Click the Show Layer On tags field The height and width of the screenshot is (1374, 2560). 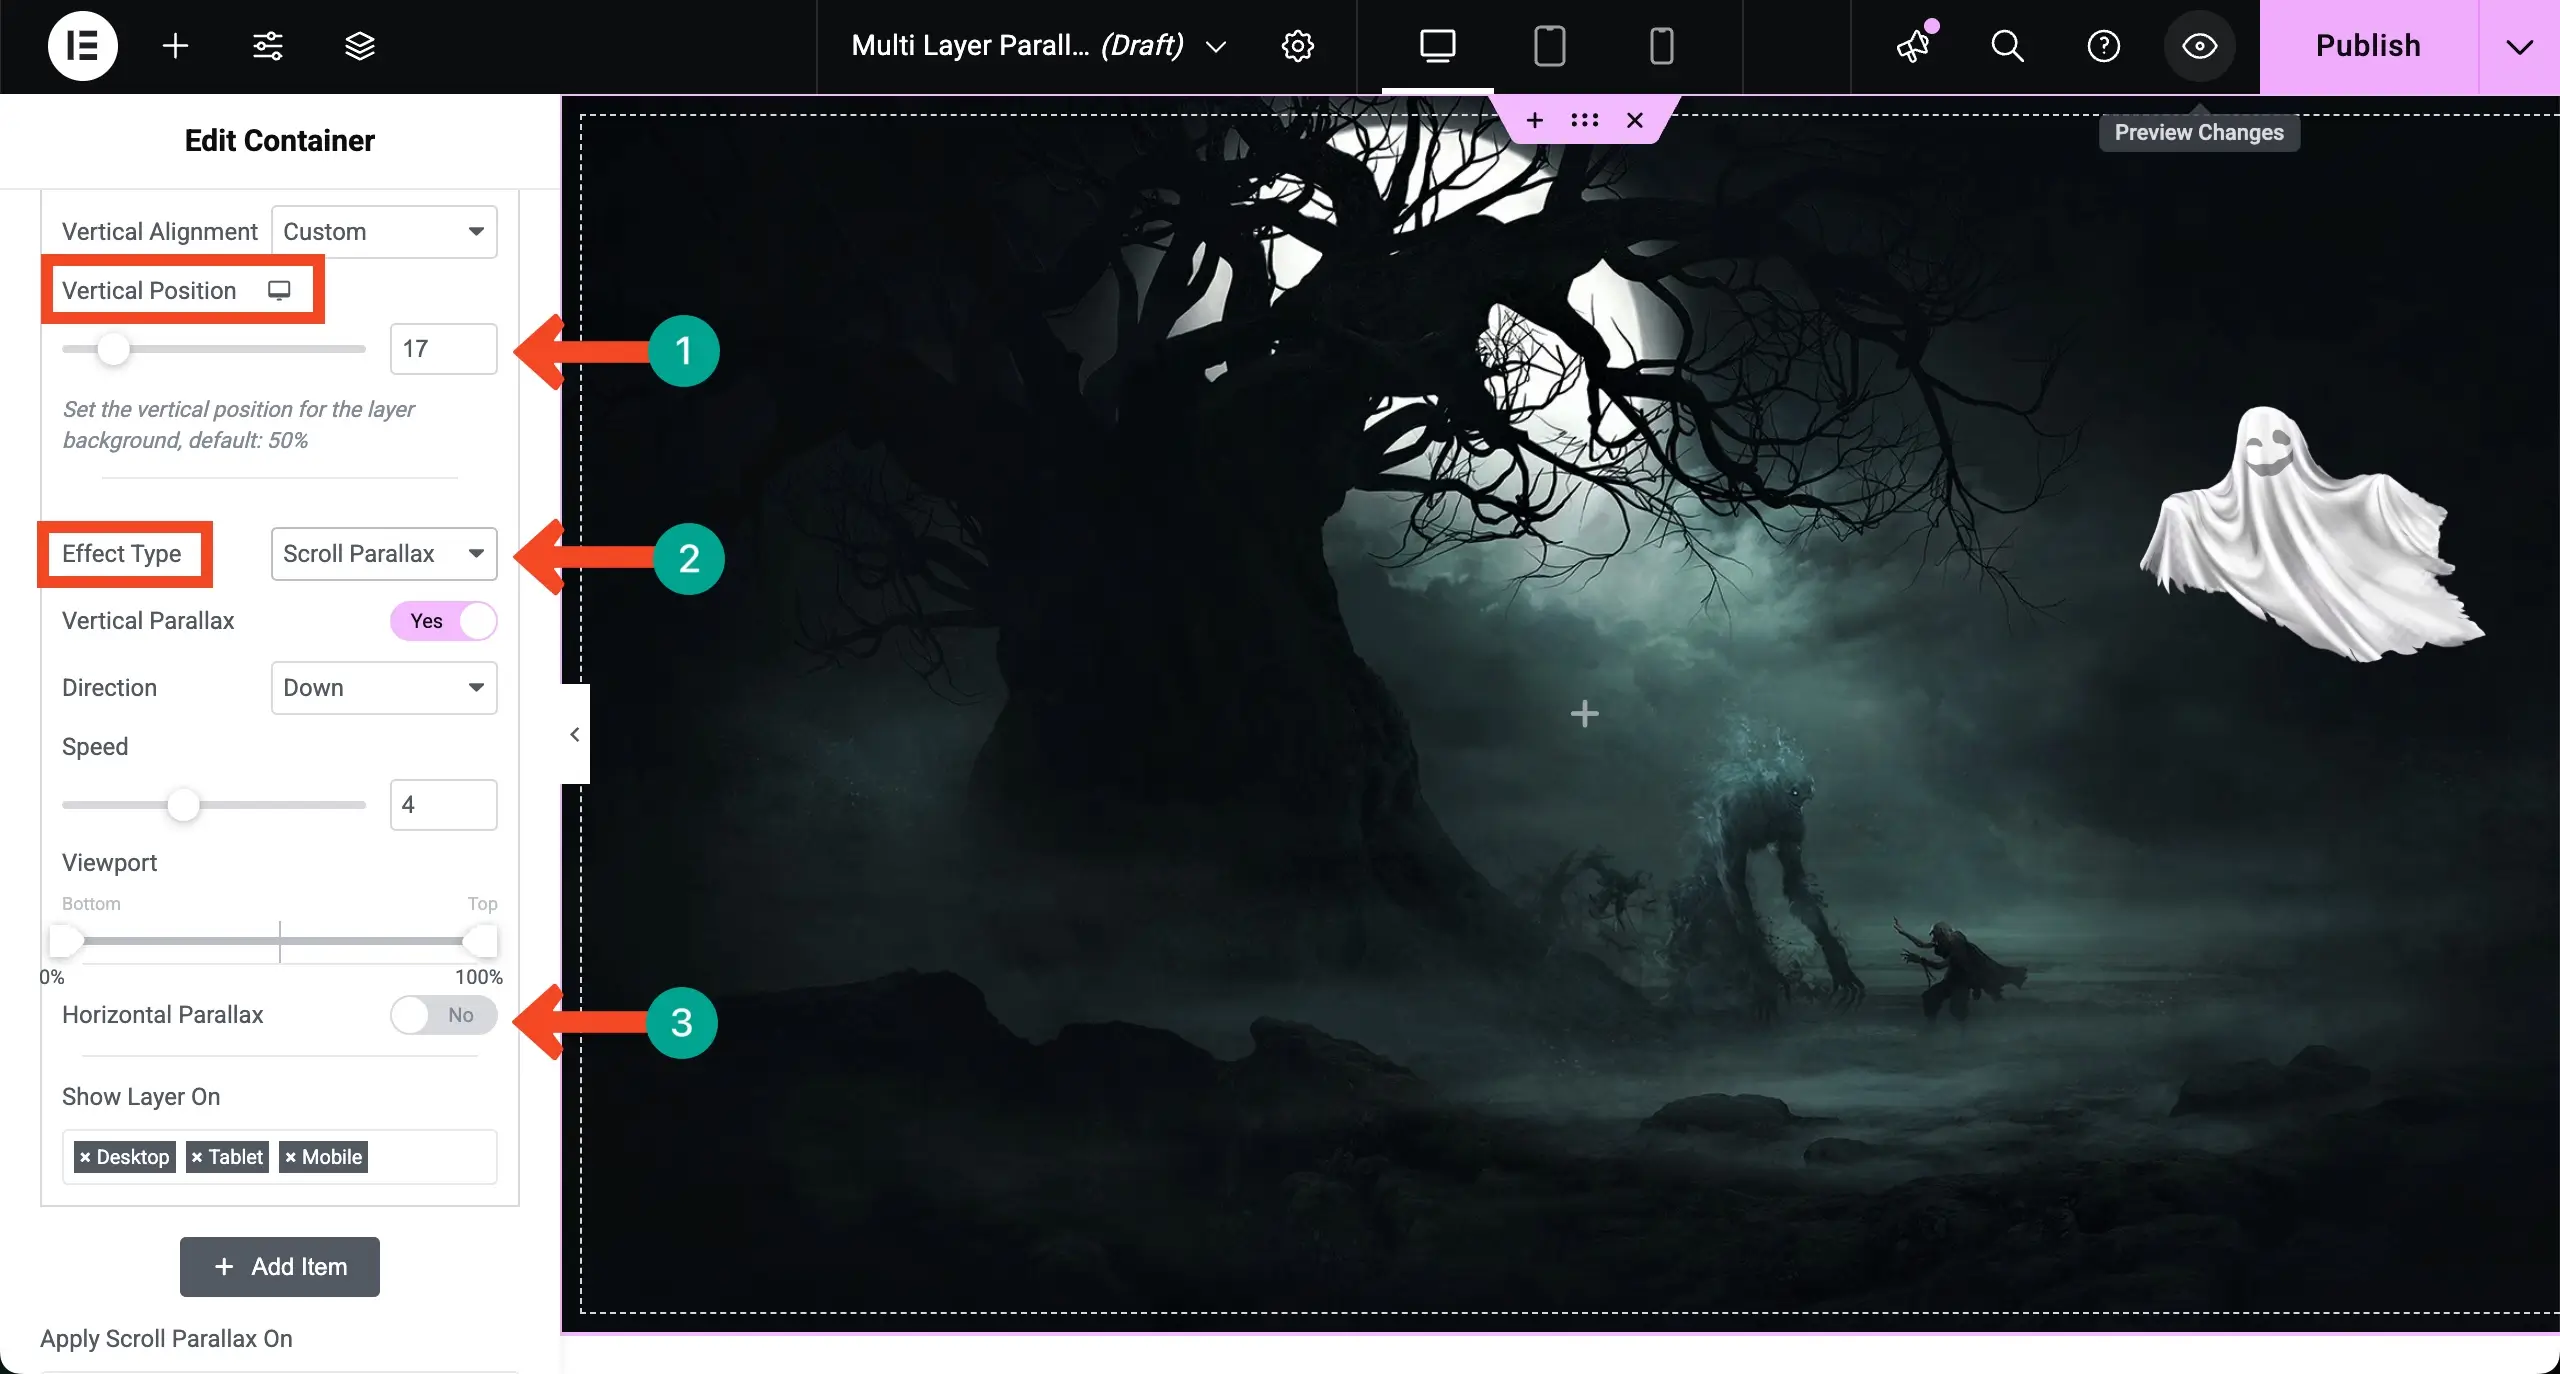pos(280,1157)
